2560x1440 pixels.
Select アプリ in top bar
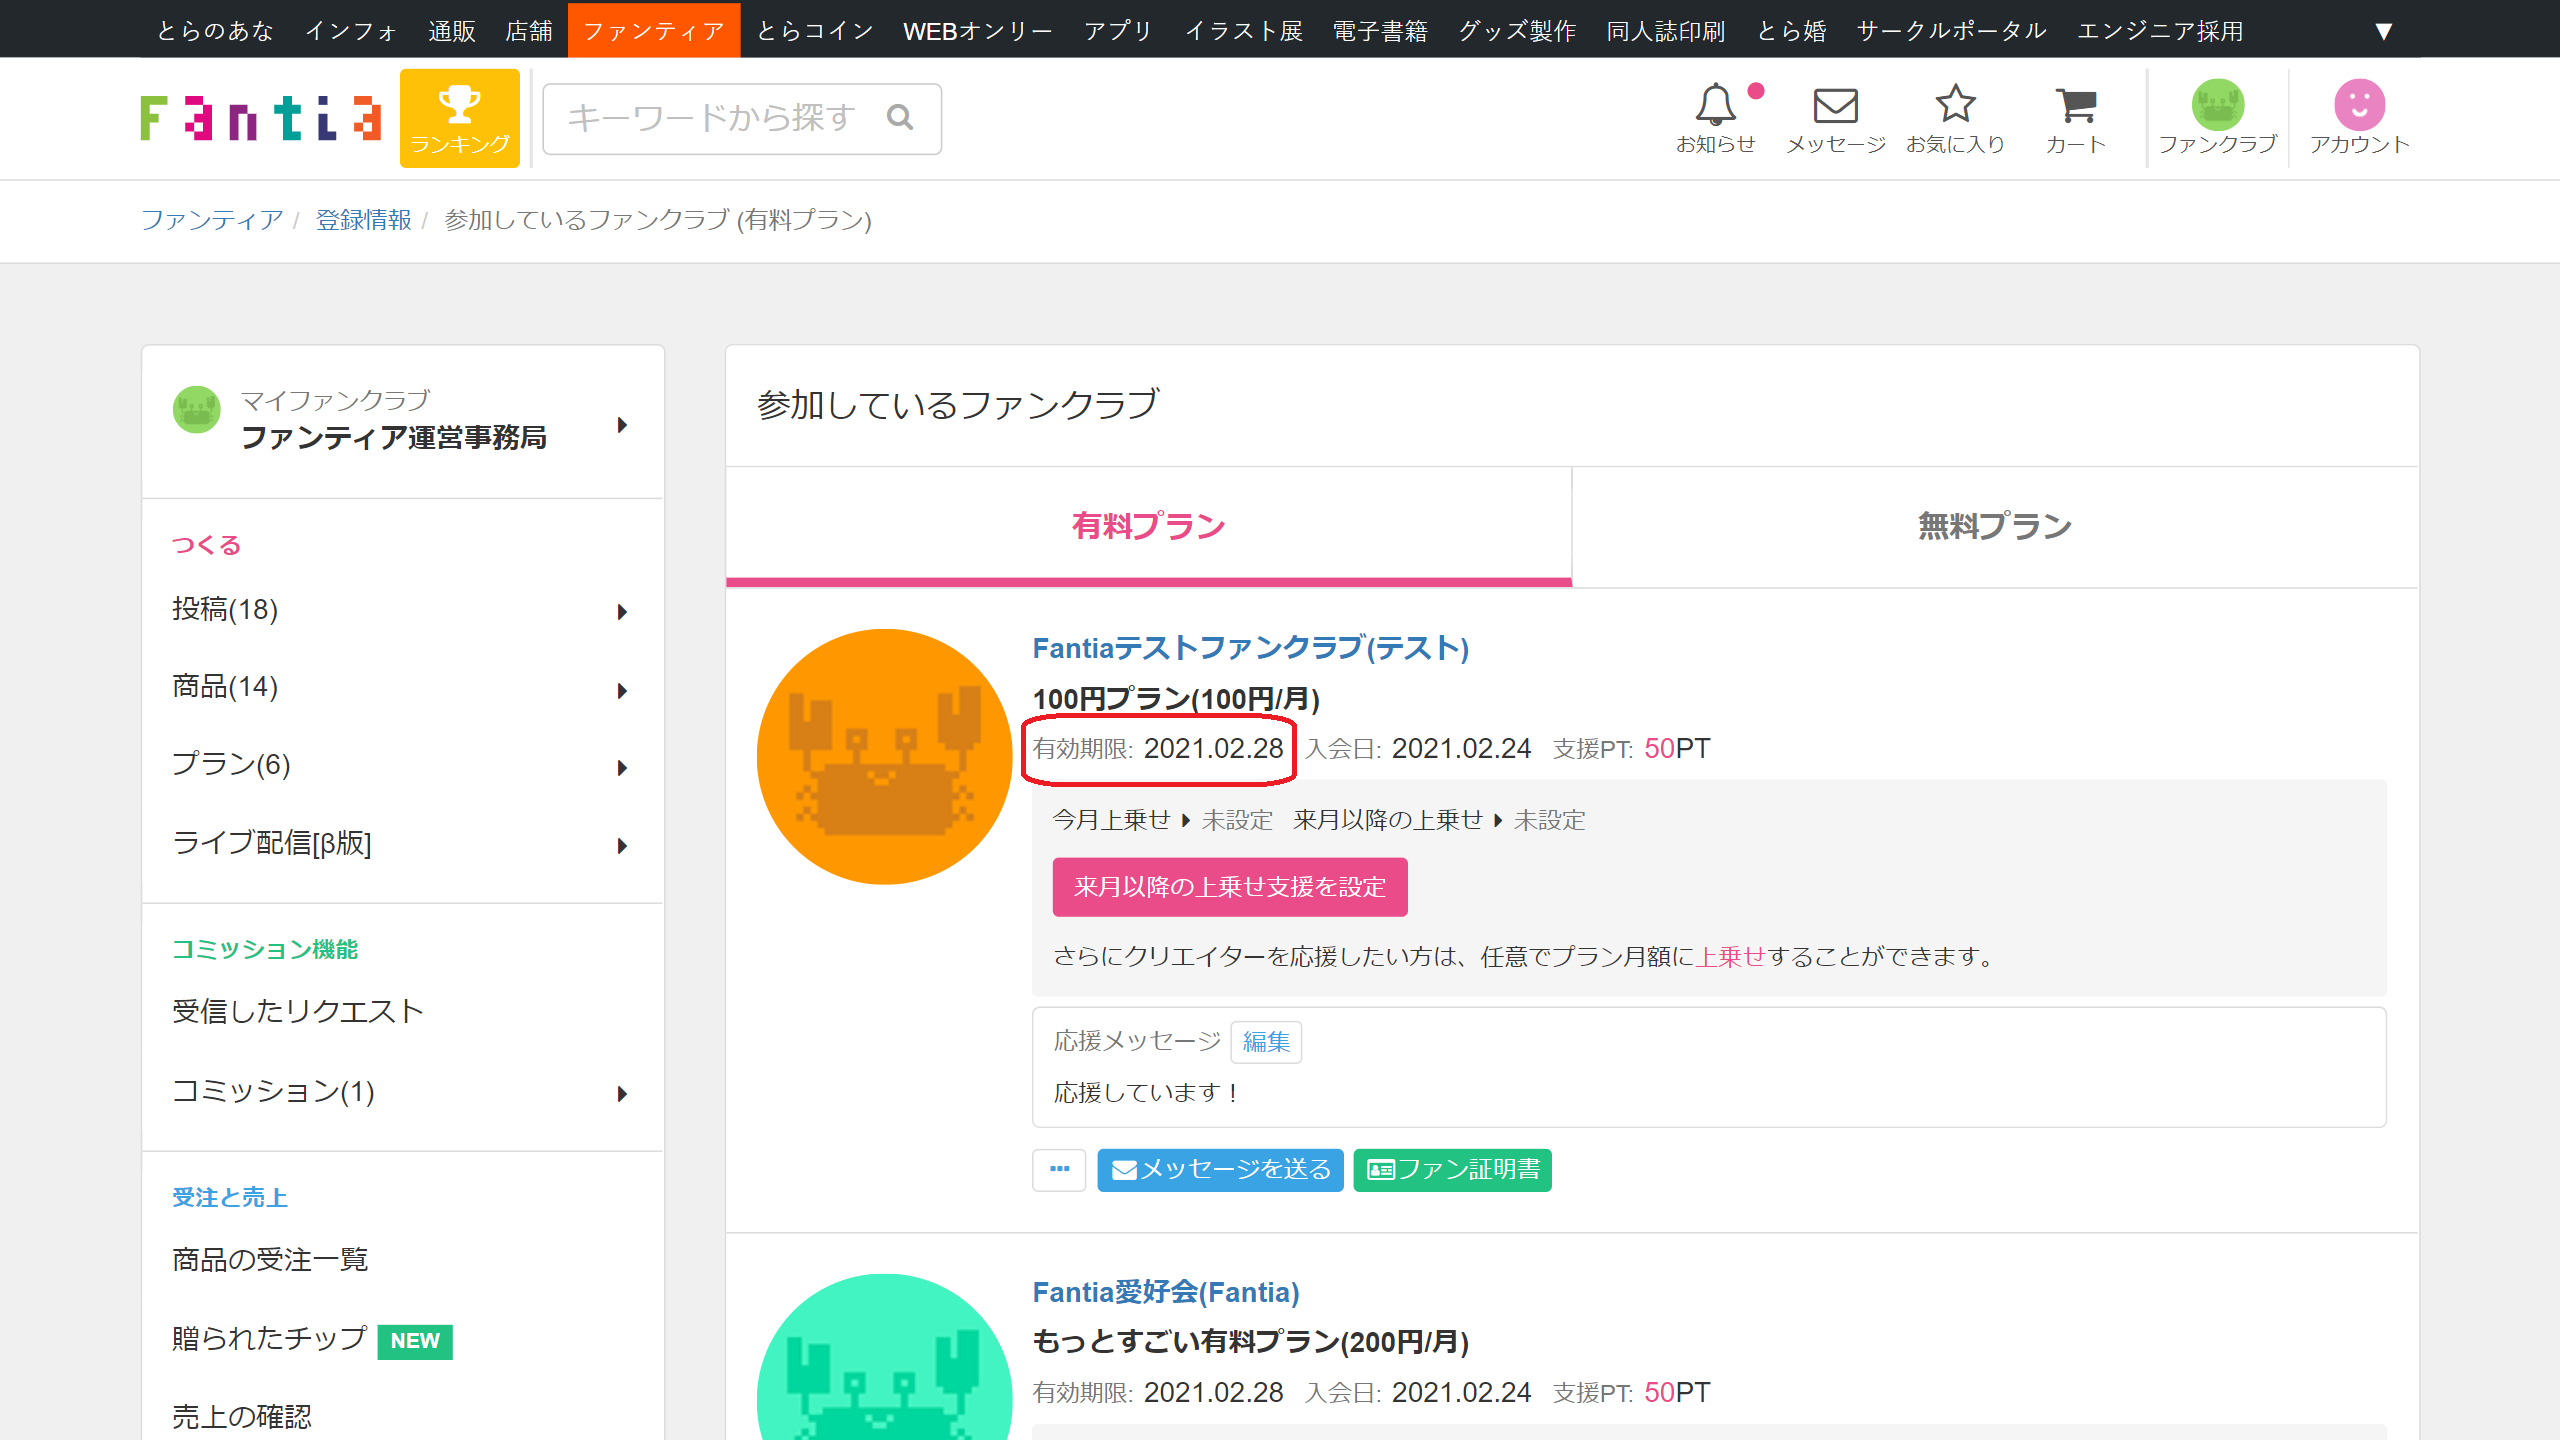click(x=1119, y=31)
